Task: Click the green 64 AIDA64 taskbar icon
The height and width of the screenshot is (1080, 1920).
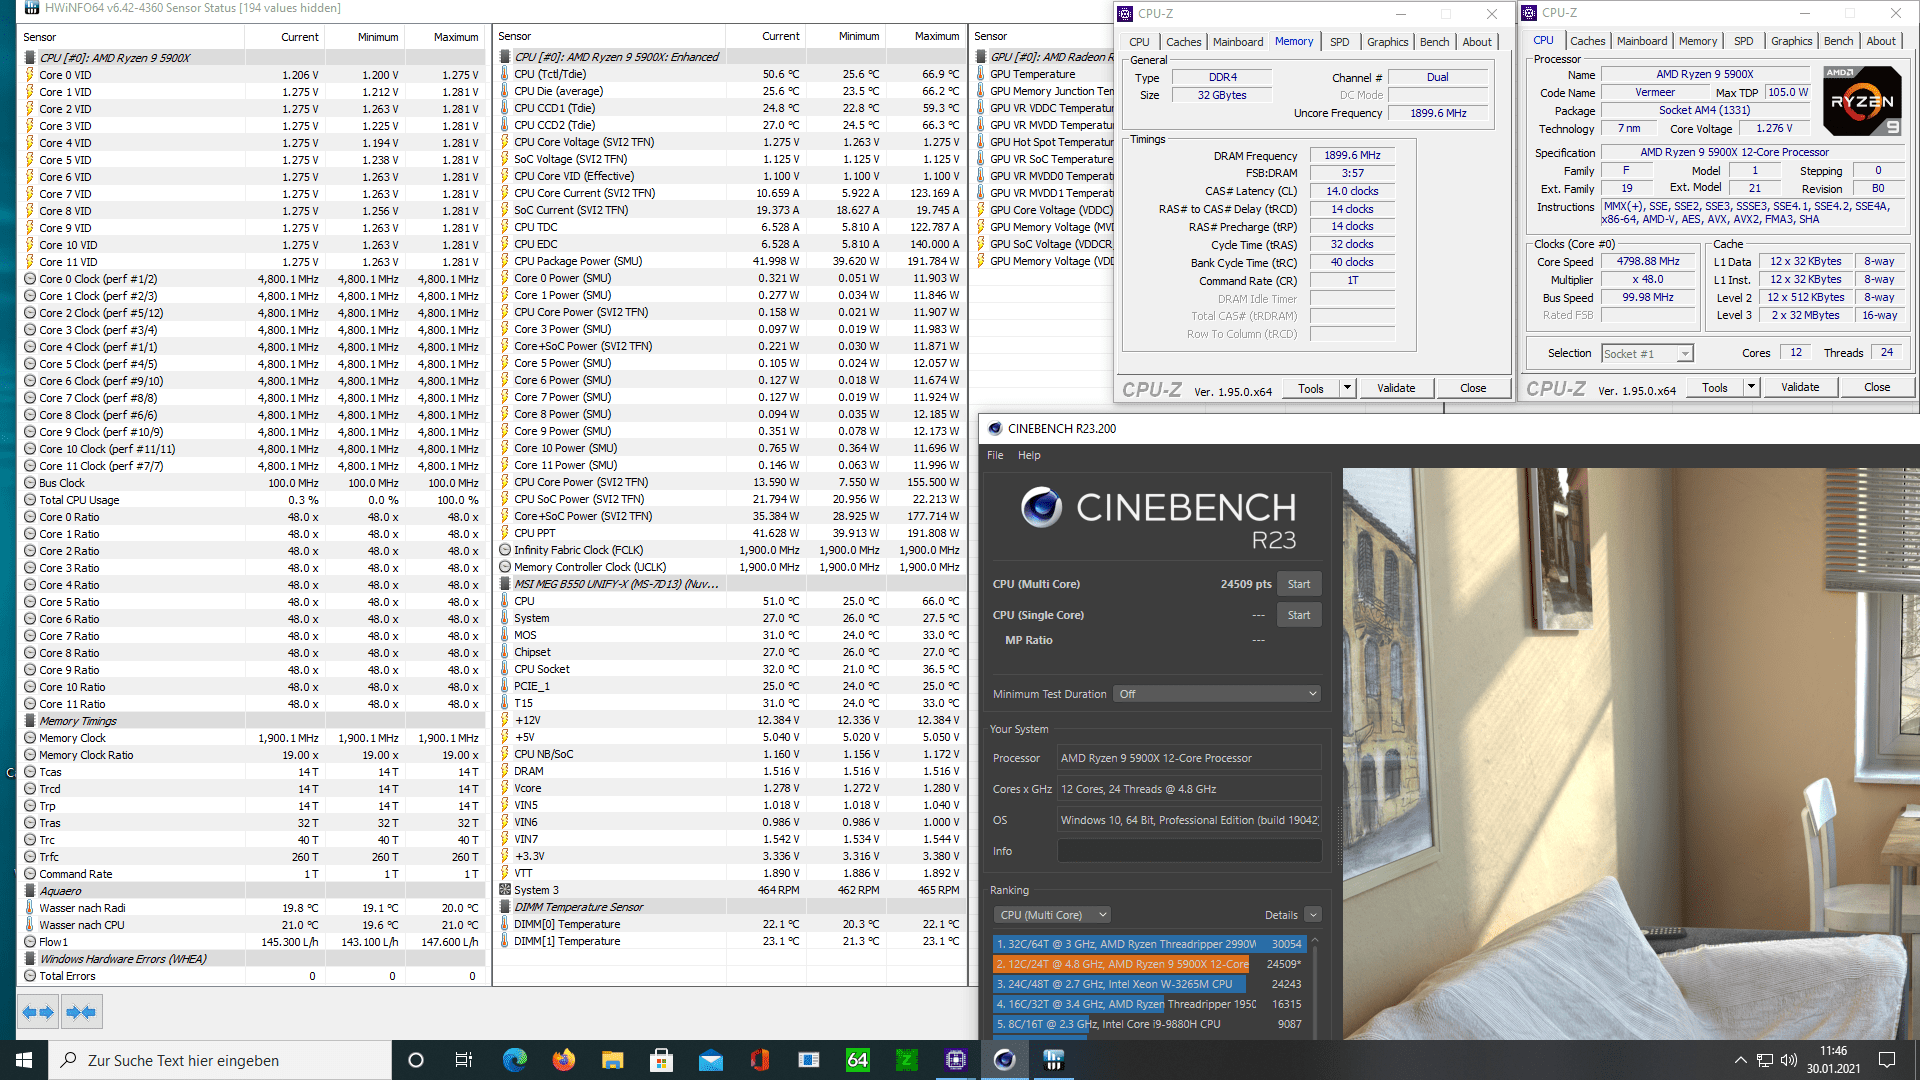Action: tap(857, 1060)
